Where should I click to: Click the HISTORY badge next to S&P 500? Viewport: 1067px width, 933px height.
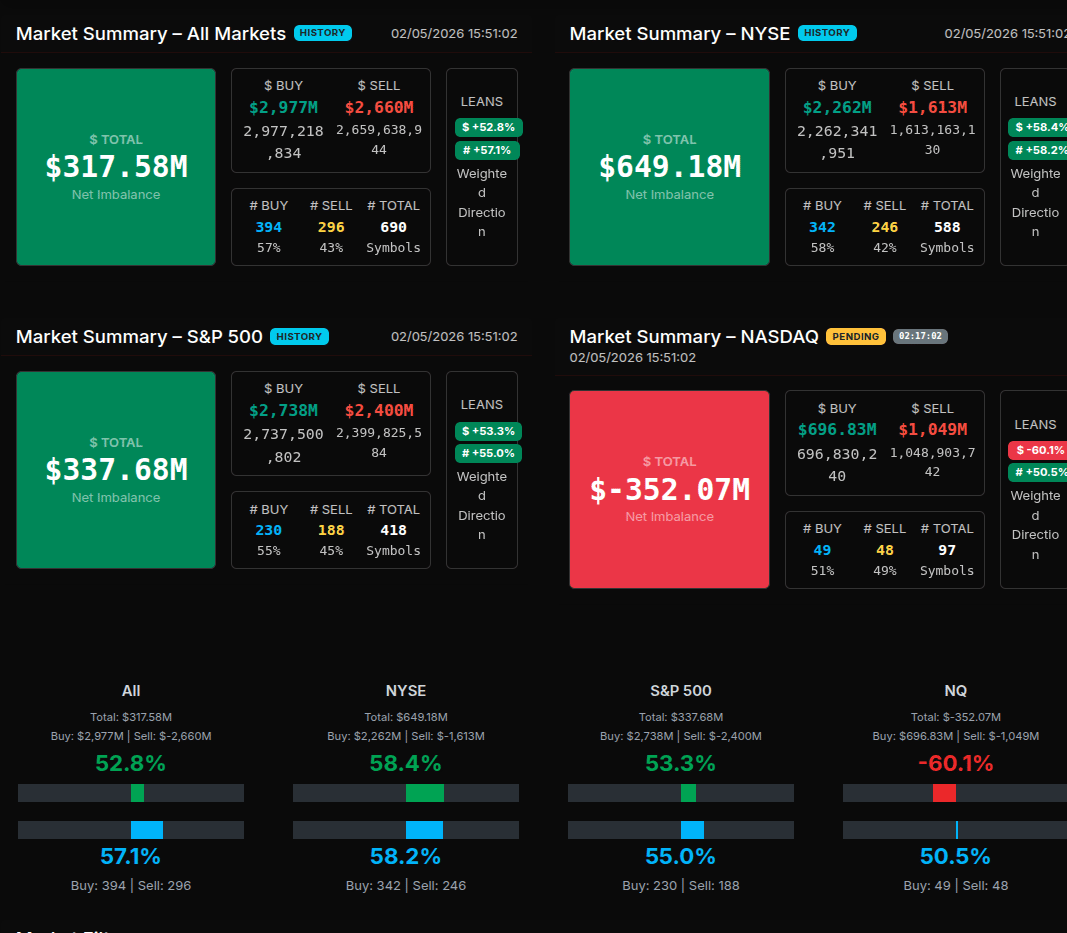pos(299,337)
